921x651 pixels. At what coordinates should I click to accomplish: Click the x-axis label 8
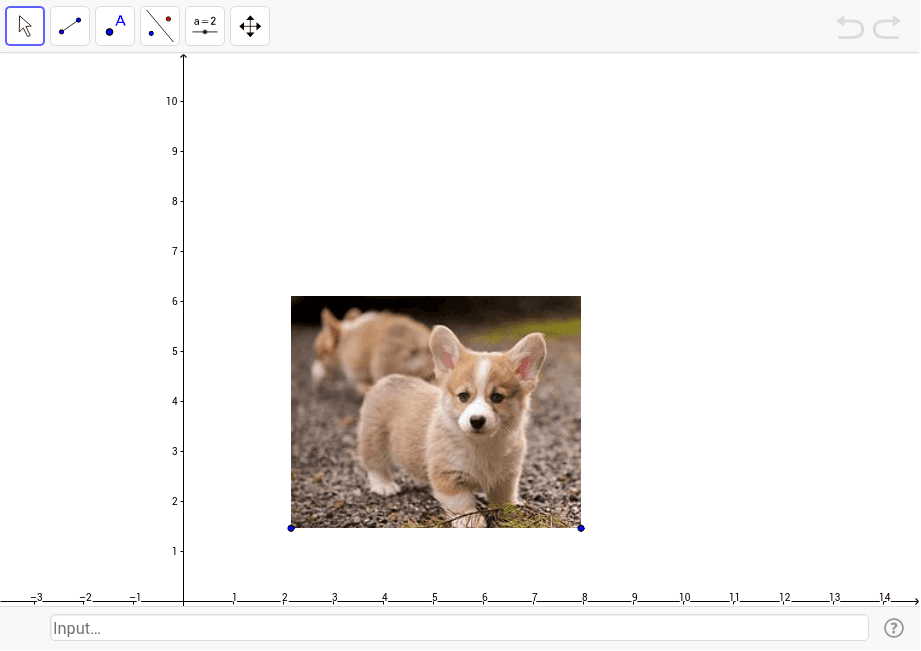pos(584,597)
